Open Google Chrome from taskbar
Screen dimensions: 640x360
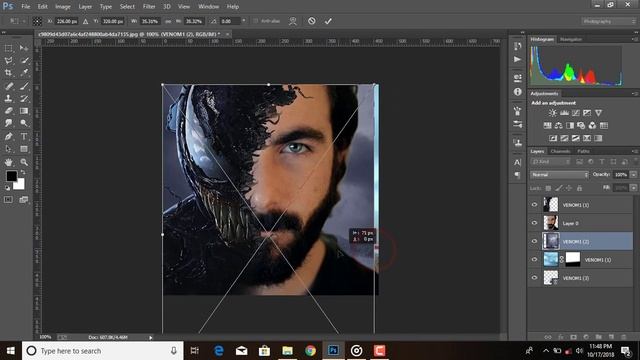click(310, 351)
